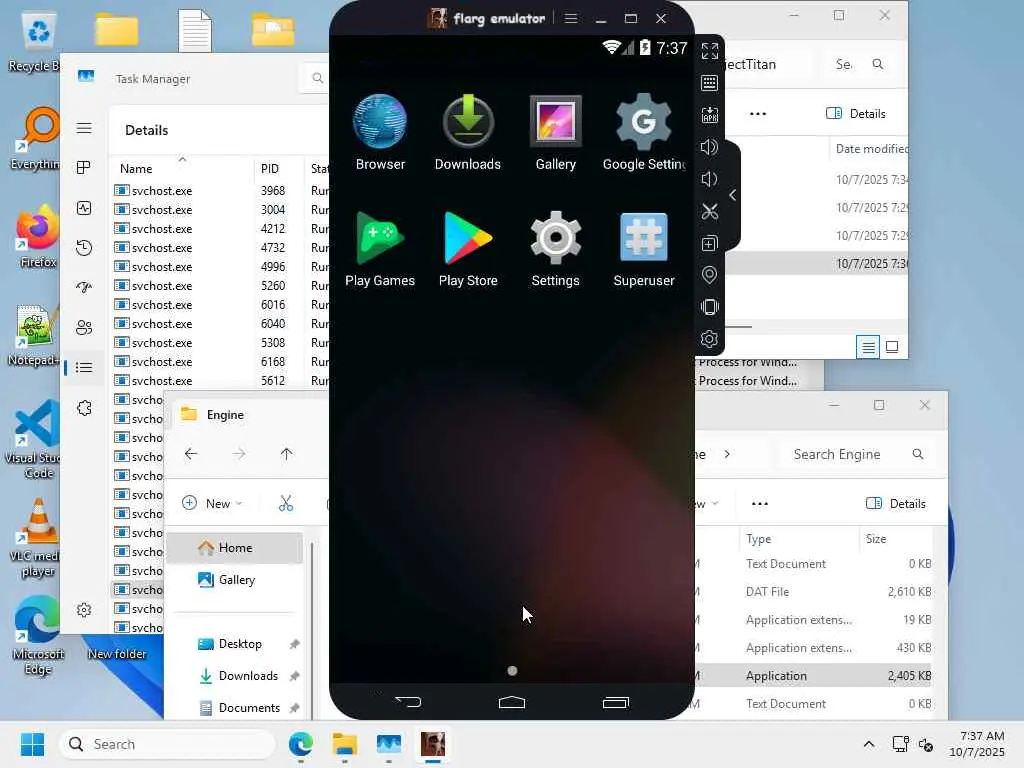Click emulator fullscreen icon in sidebar
Screen dimensions: 1024x768
pos(710,51)
